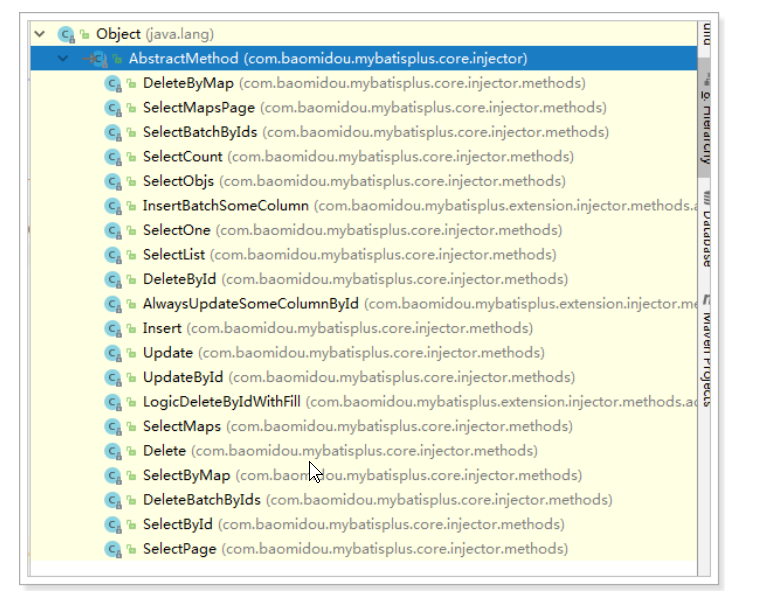Image resolution: width=772 pixels, height=594 pixels.
Task: Click the Delete class icon
Action: pos(113,451)
